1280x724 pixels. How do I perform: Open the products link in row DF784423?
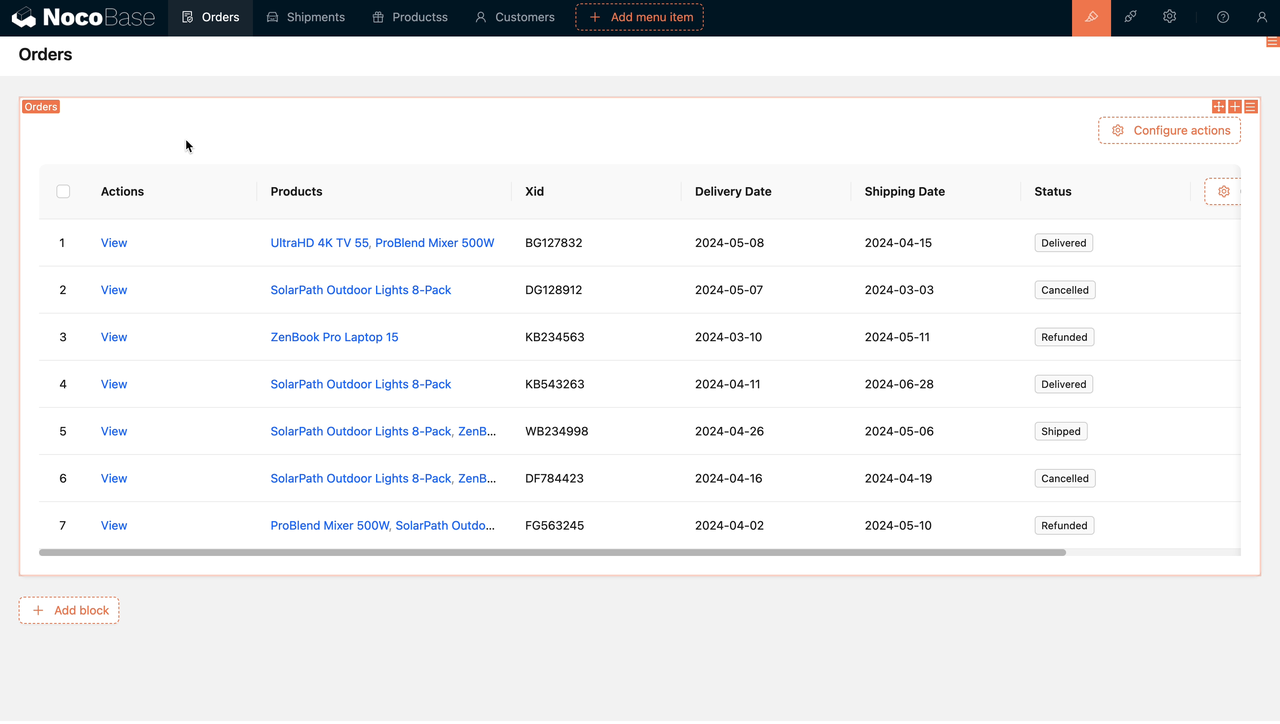(x=383, y=478)
